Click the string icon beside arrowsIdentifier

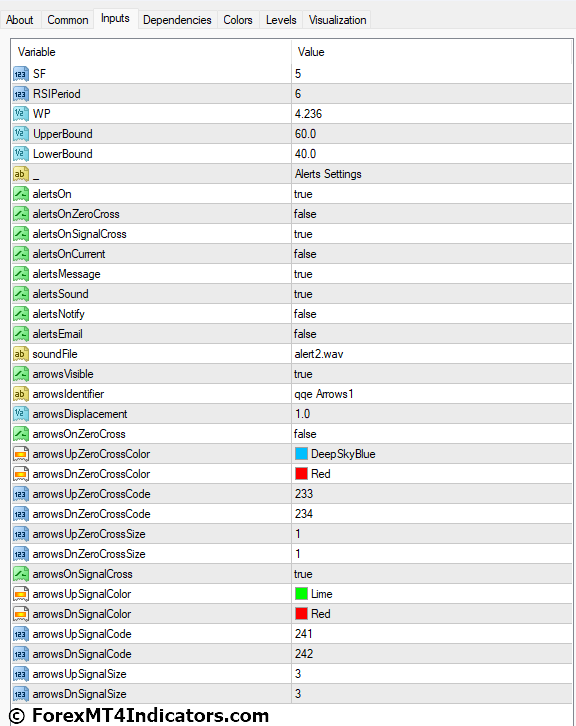tap(21, 394)
